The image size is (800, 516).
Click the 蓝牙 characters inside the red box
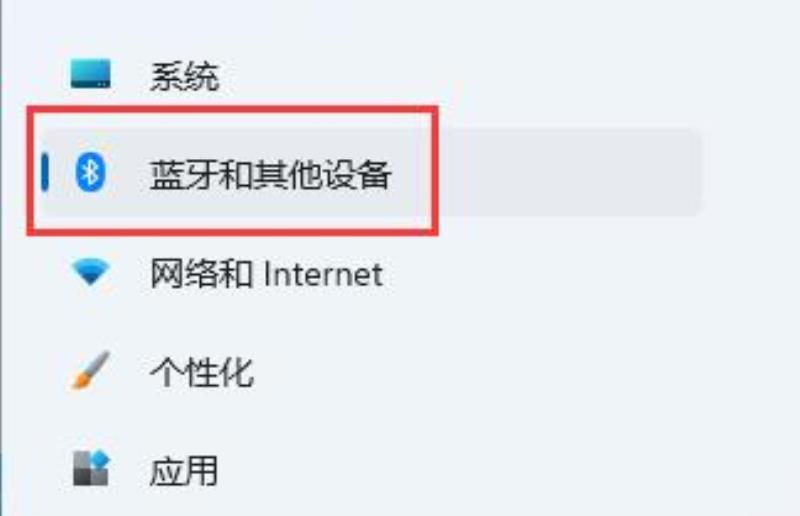[184, 174]
